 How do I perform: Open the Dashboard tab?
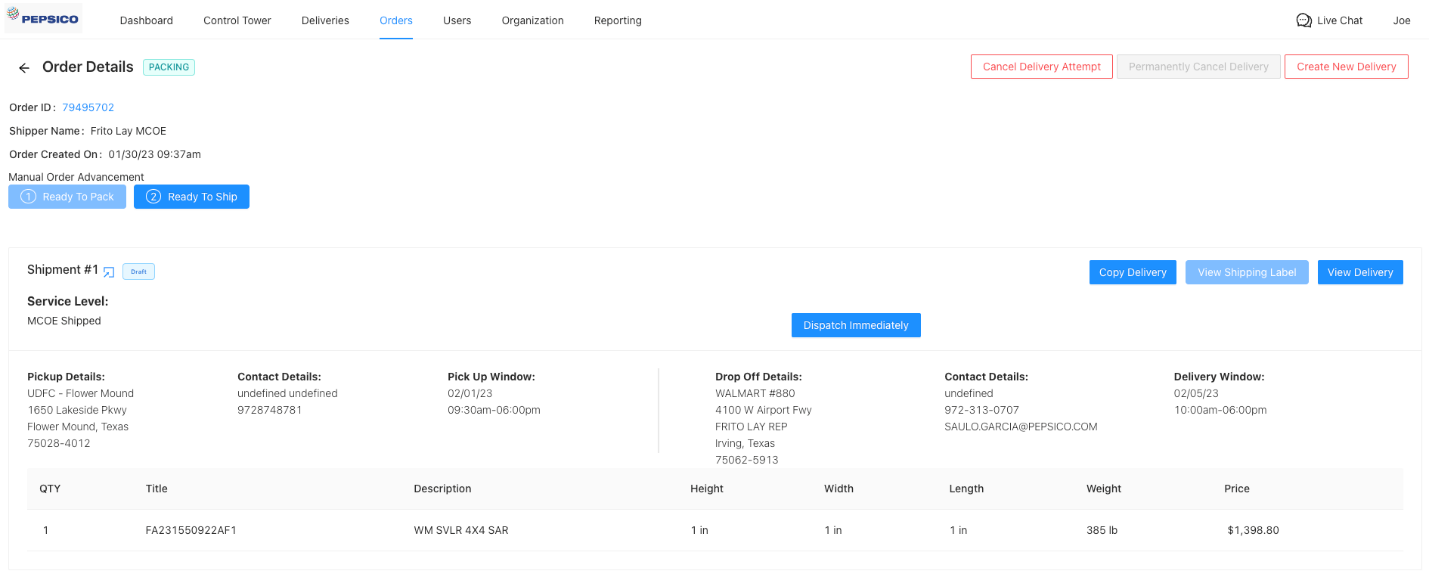pyautogui.click(x=146, y=20)
